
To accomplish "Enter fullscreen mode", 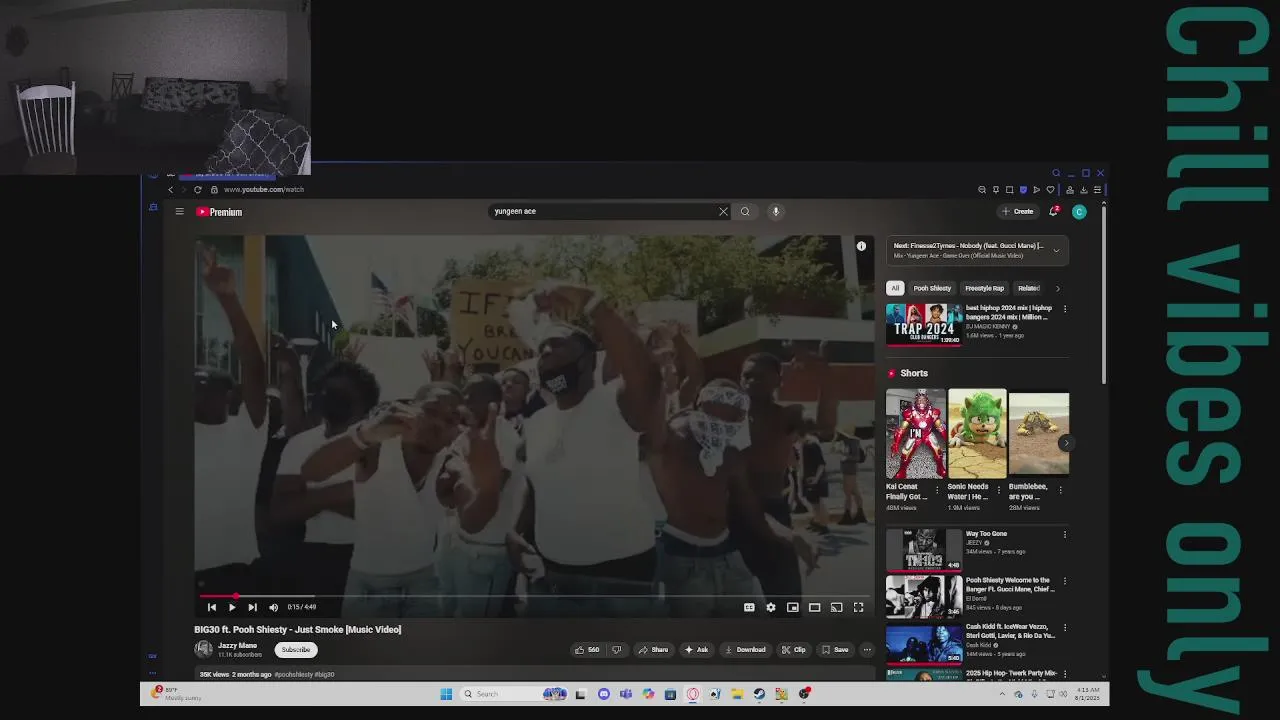I will click(858, 607).
